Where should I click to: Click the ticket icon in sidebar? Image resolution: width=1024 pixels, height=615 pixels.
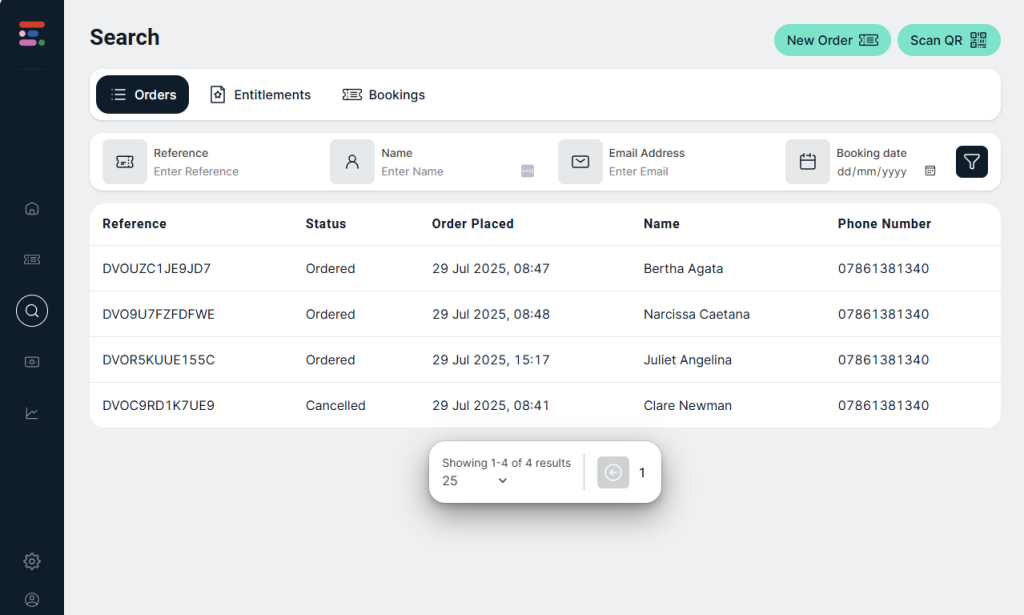tap(32, 259)
